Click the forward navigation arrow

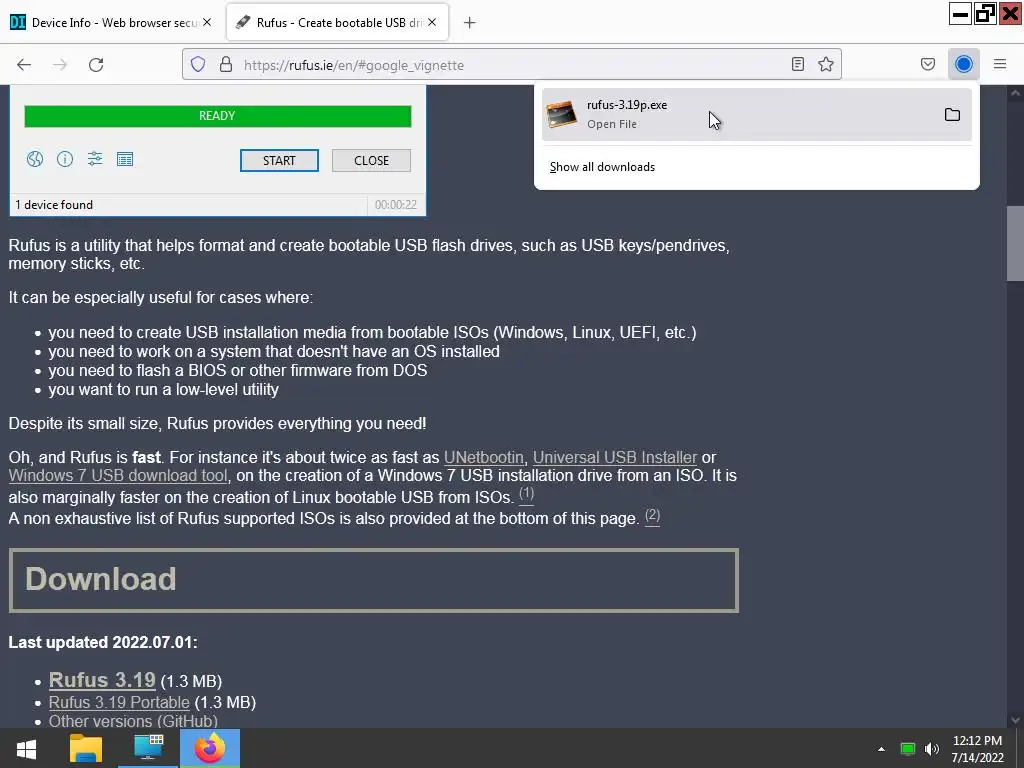(x=60, y=65)
